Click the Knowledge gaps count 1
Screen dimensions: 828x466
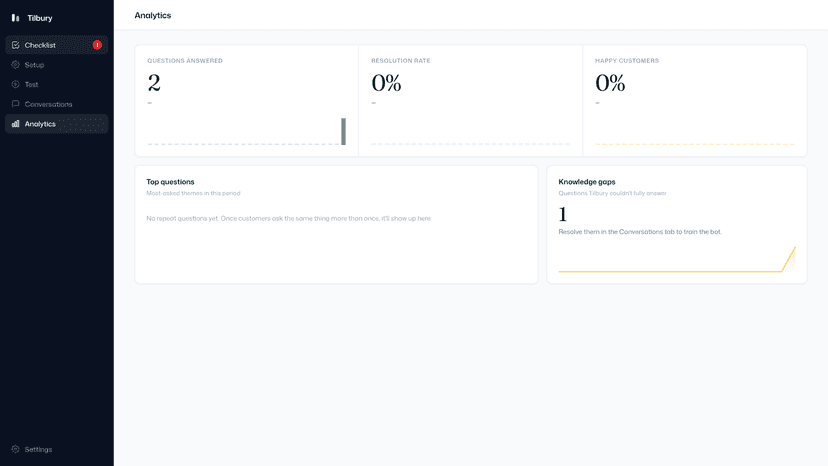[563, 214]
